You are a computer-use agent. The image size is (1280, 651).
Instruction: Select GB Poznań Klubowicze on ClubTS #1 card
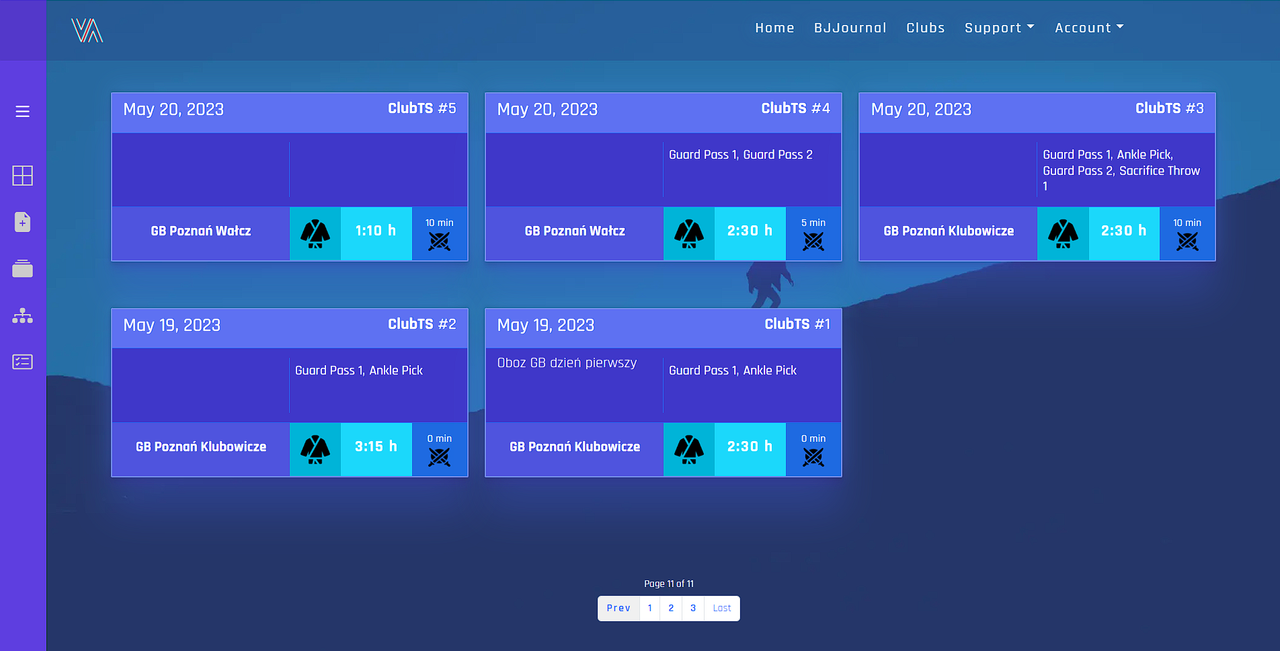575,447
